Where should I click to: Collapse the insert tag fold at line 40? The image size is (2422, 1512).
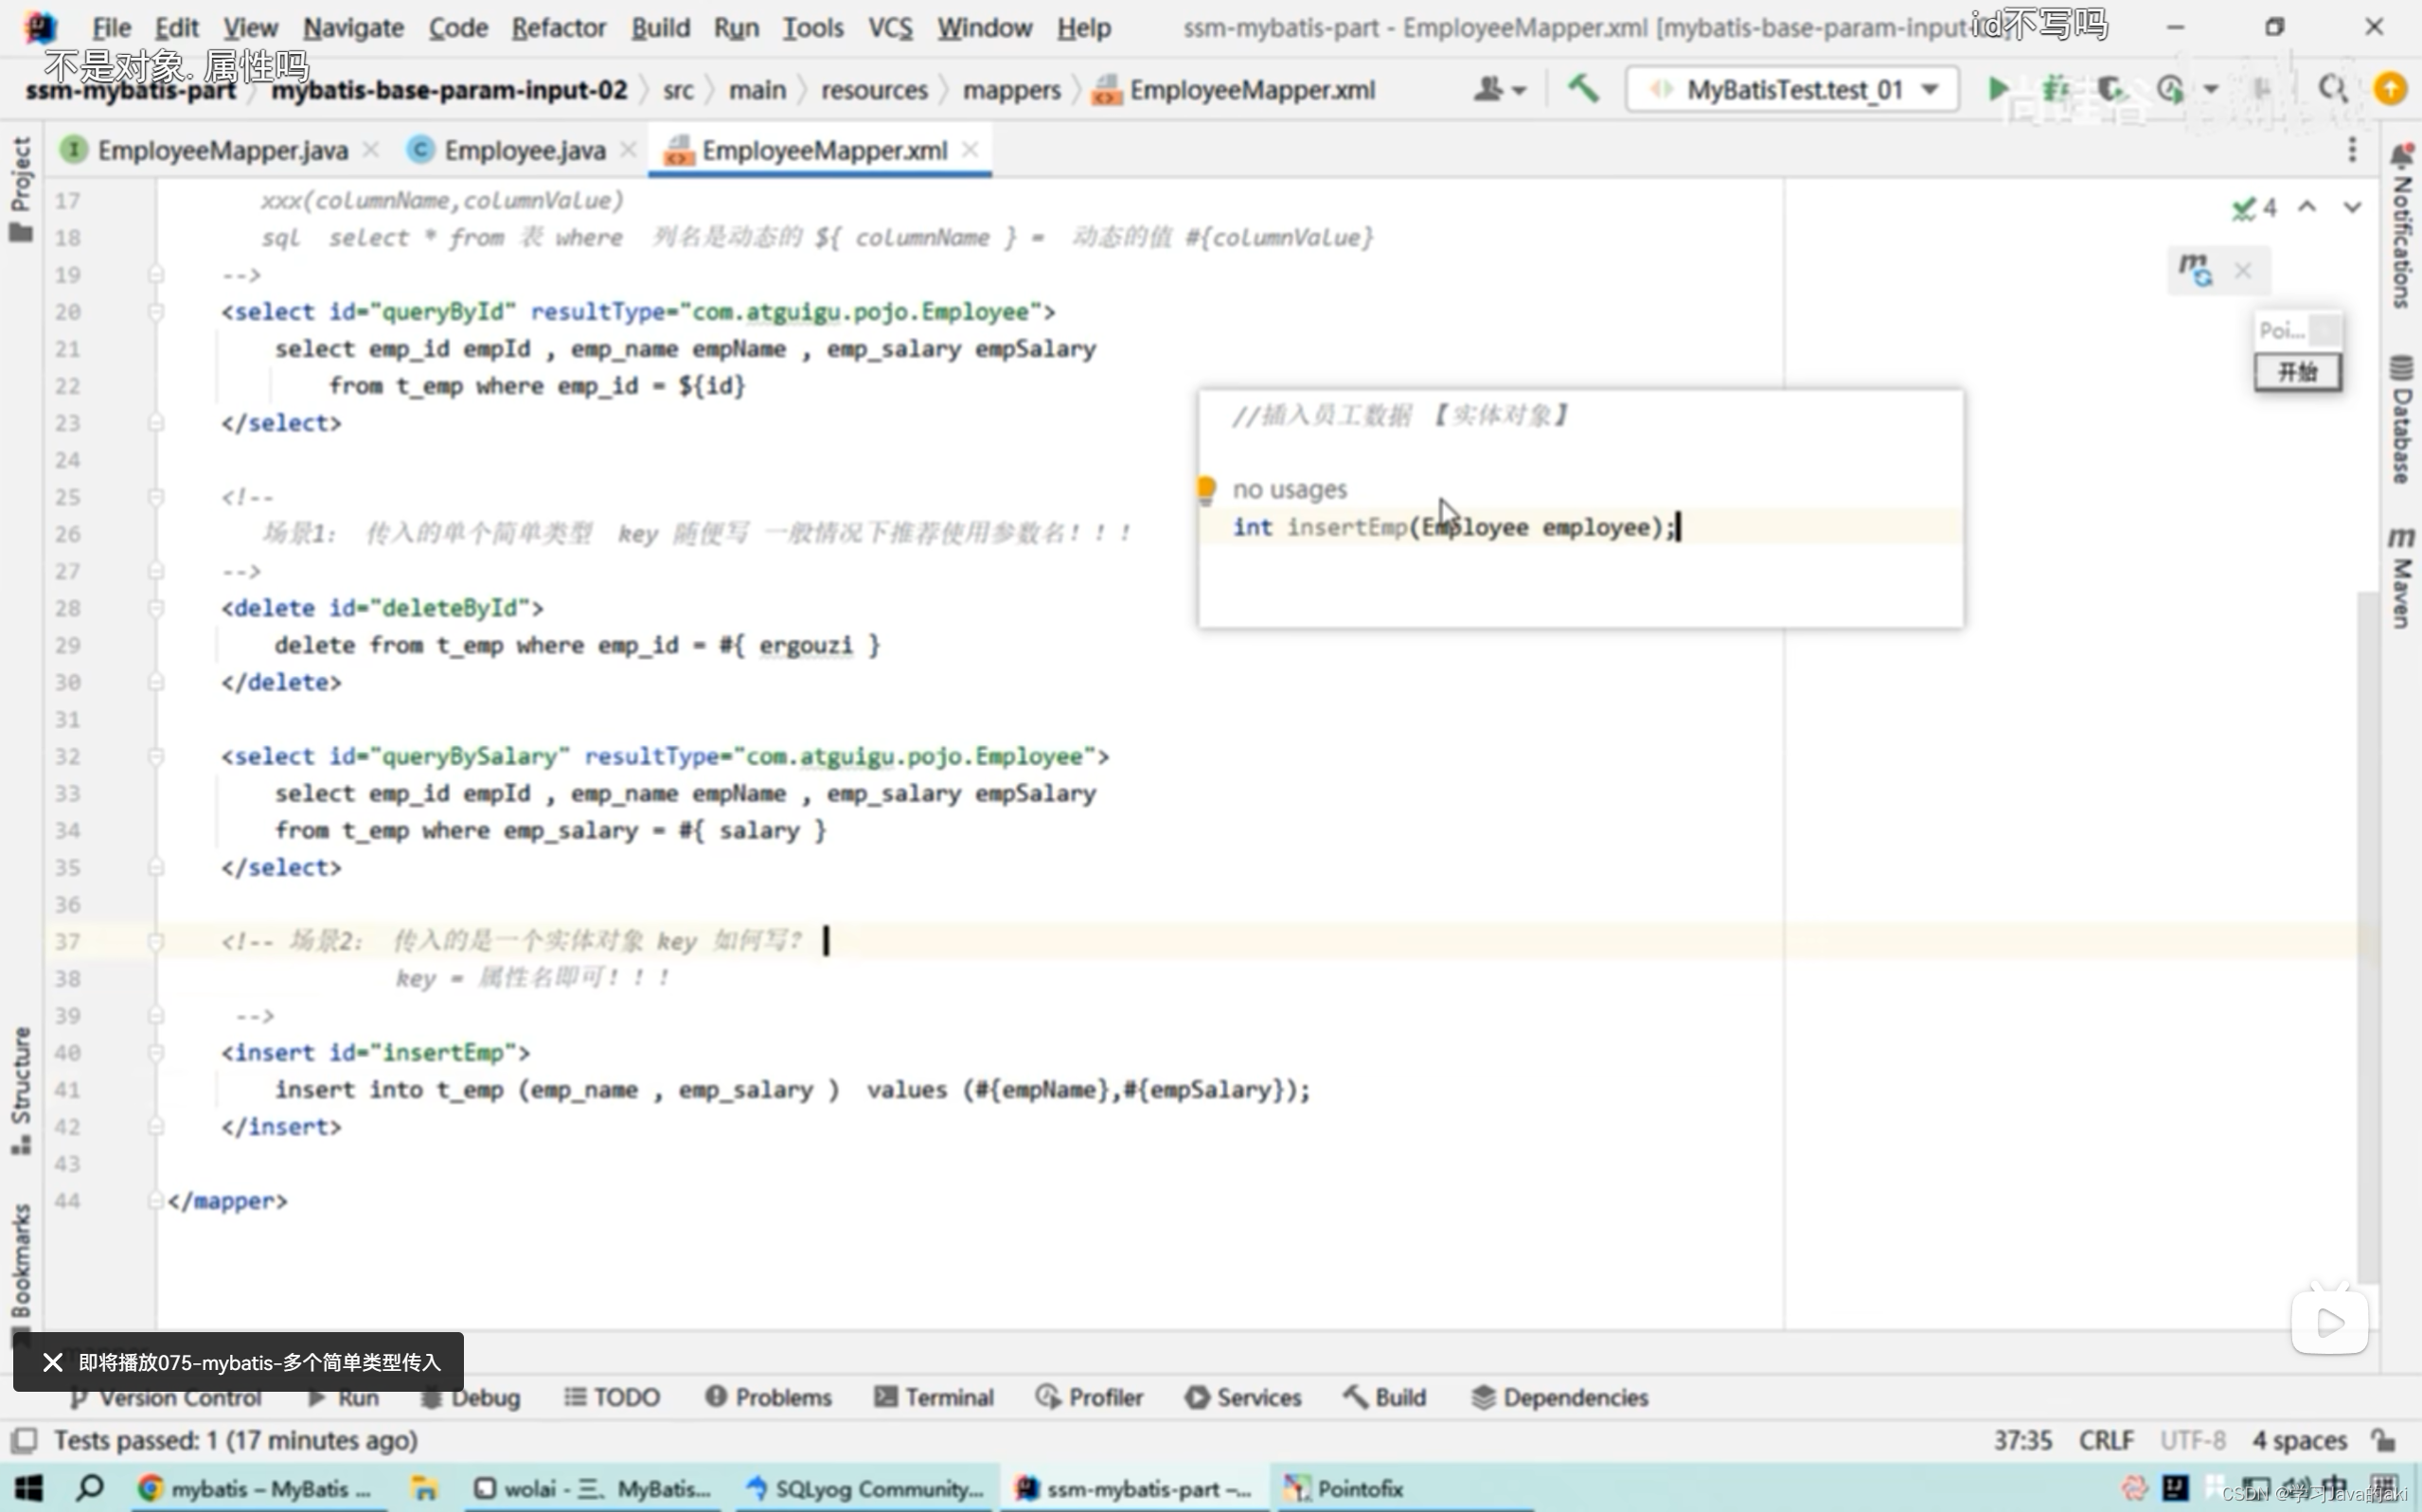[x=156, y=1053]
